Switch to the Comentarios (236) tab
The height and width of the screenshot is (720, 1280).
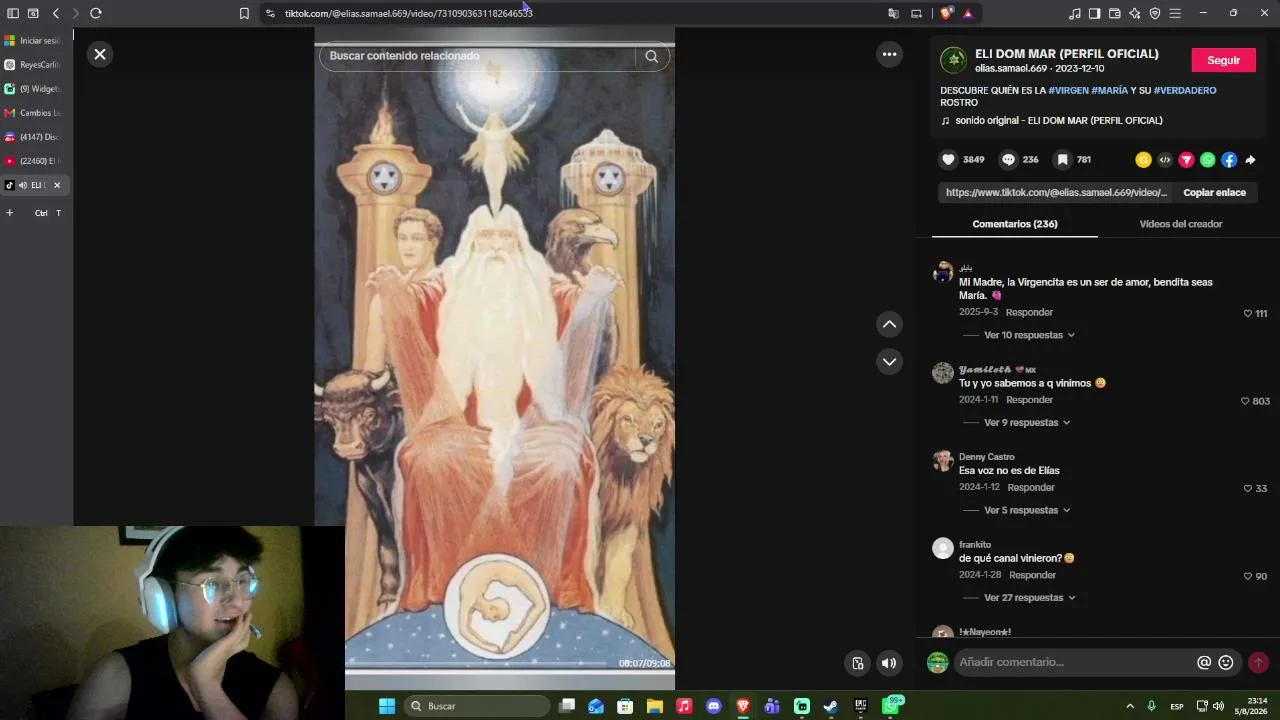click(1014, 224)
